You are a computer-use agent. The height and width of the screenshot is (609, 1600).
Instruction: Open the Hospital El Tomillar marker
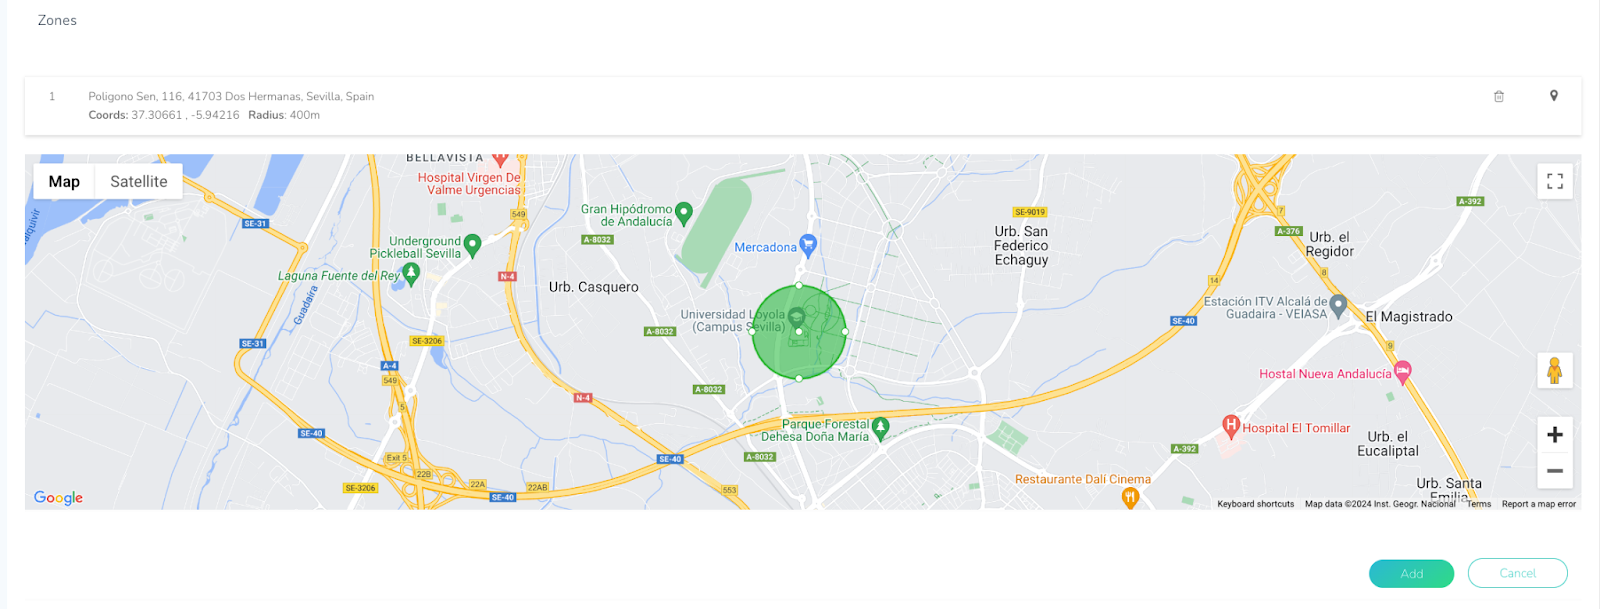coord(1231,427)
